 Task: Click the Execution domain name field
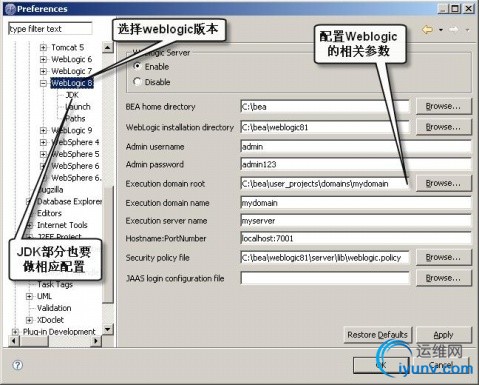(356, 203)
